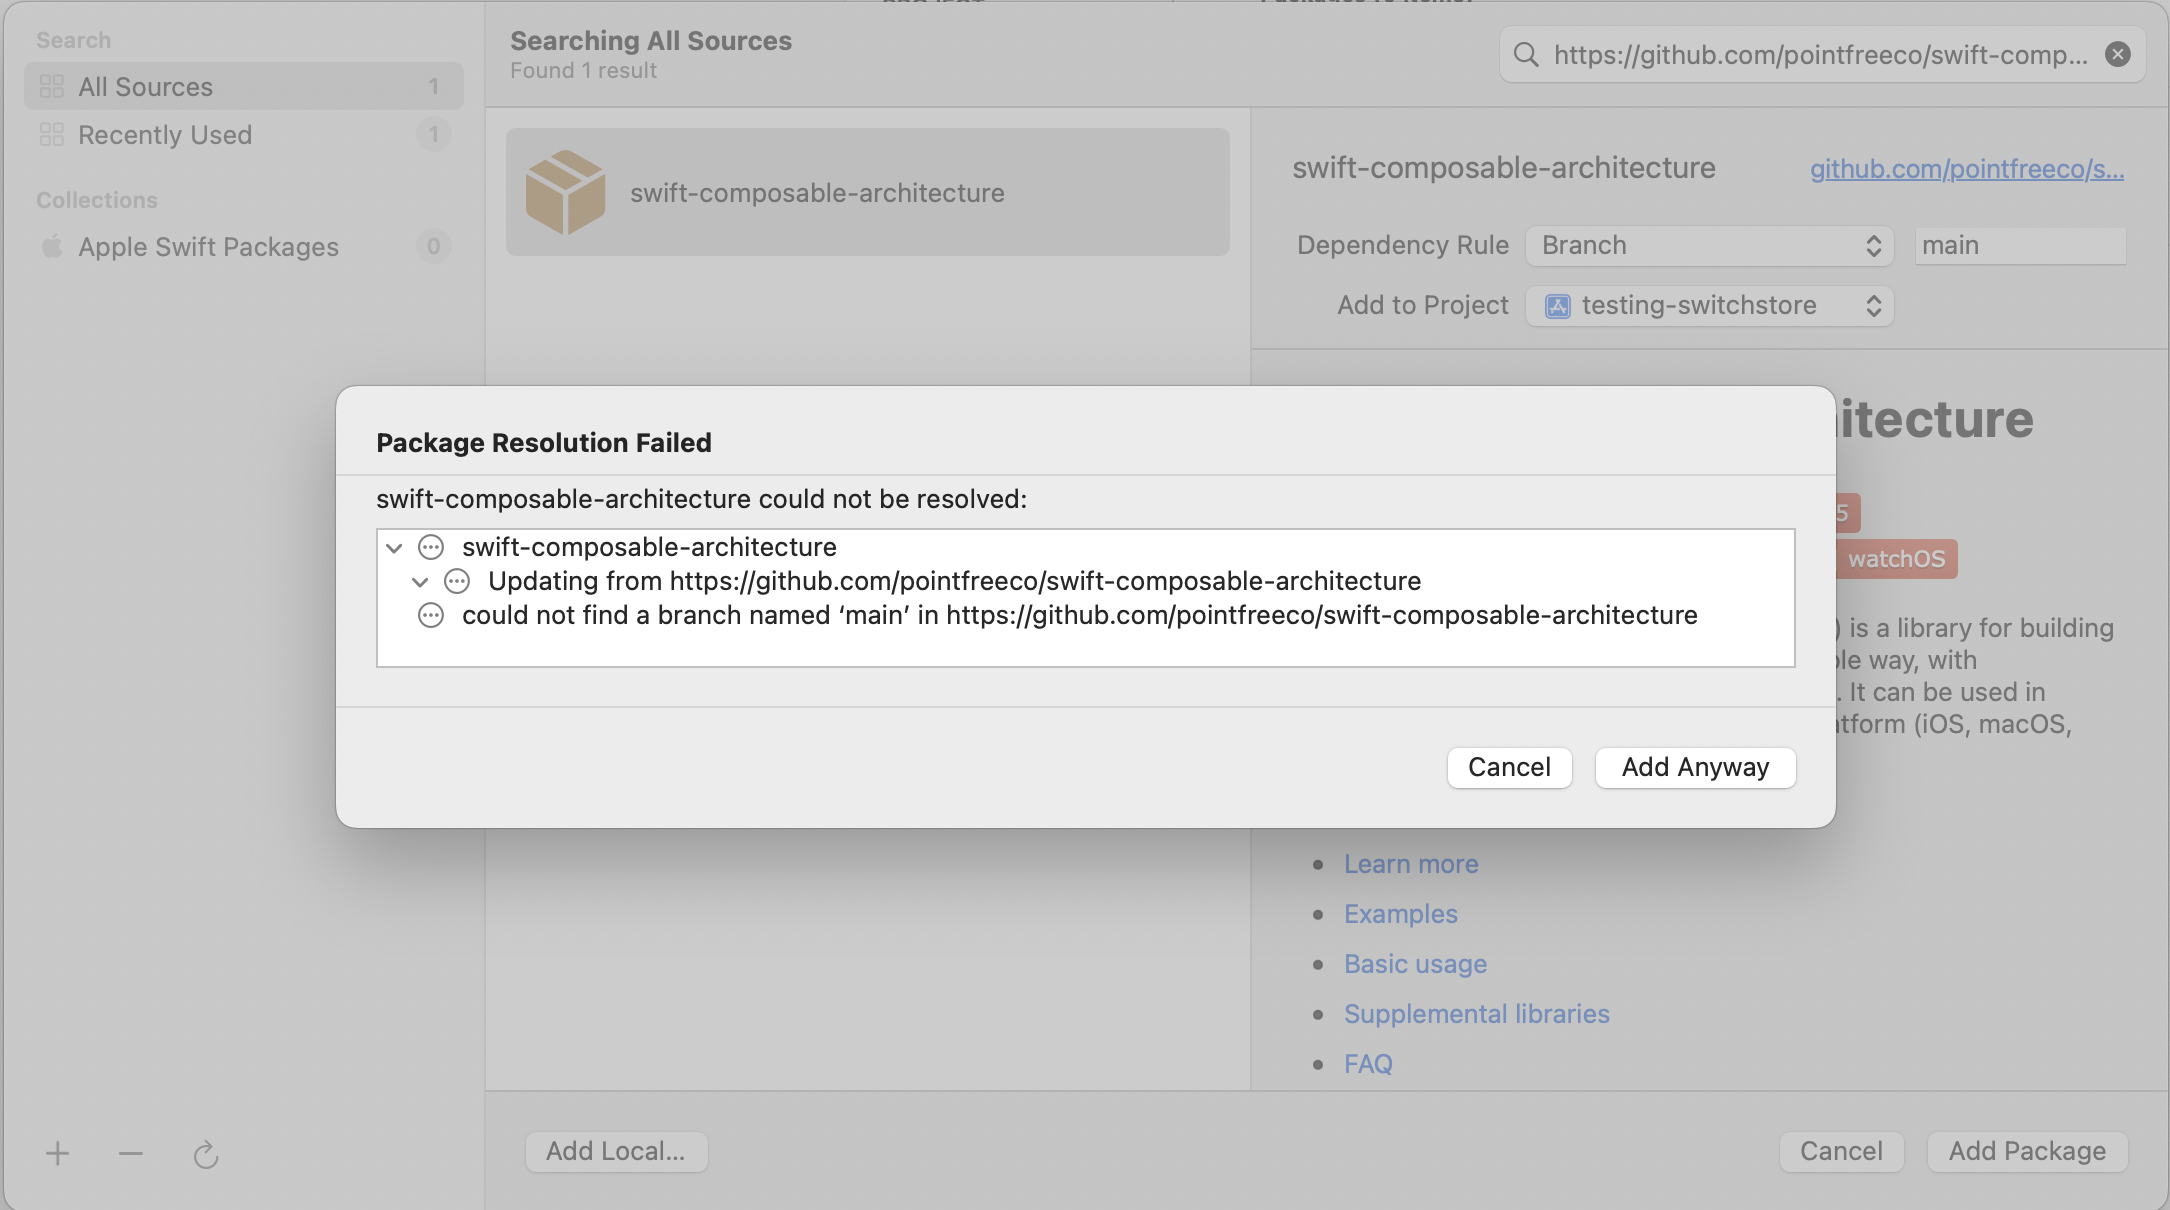Click status icon beside Updating from row
Image resolution: width=2170 pixels, height=1210 pixels.
click(457, 581)
